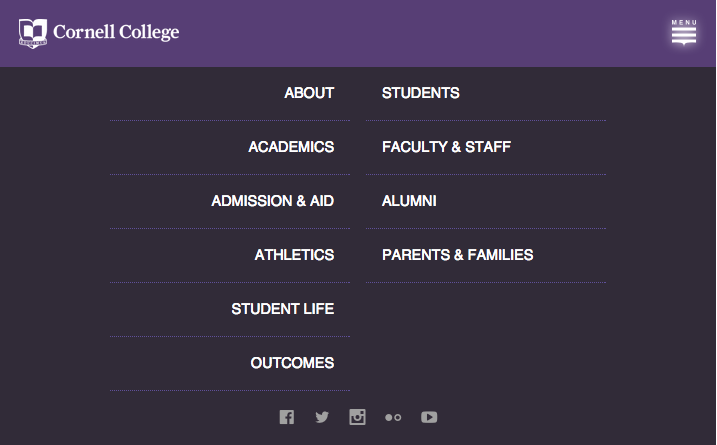Open the ATHLETICS menu item

[294, 255]
